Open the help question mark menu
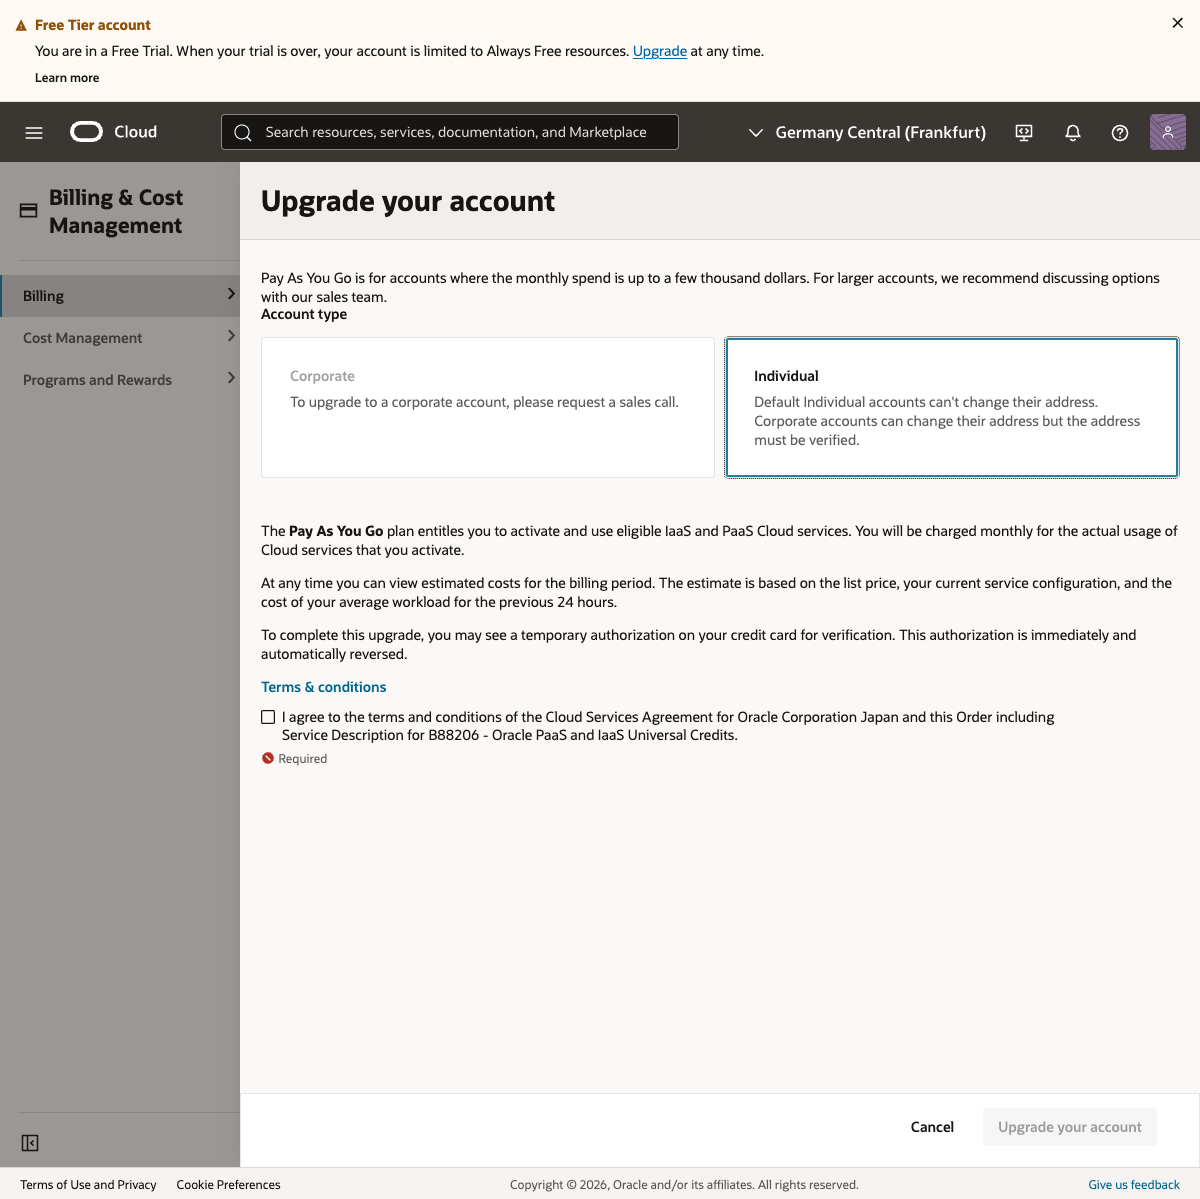This screenshot has height=1199, width=1200. 1120,132
